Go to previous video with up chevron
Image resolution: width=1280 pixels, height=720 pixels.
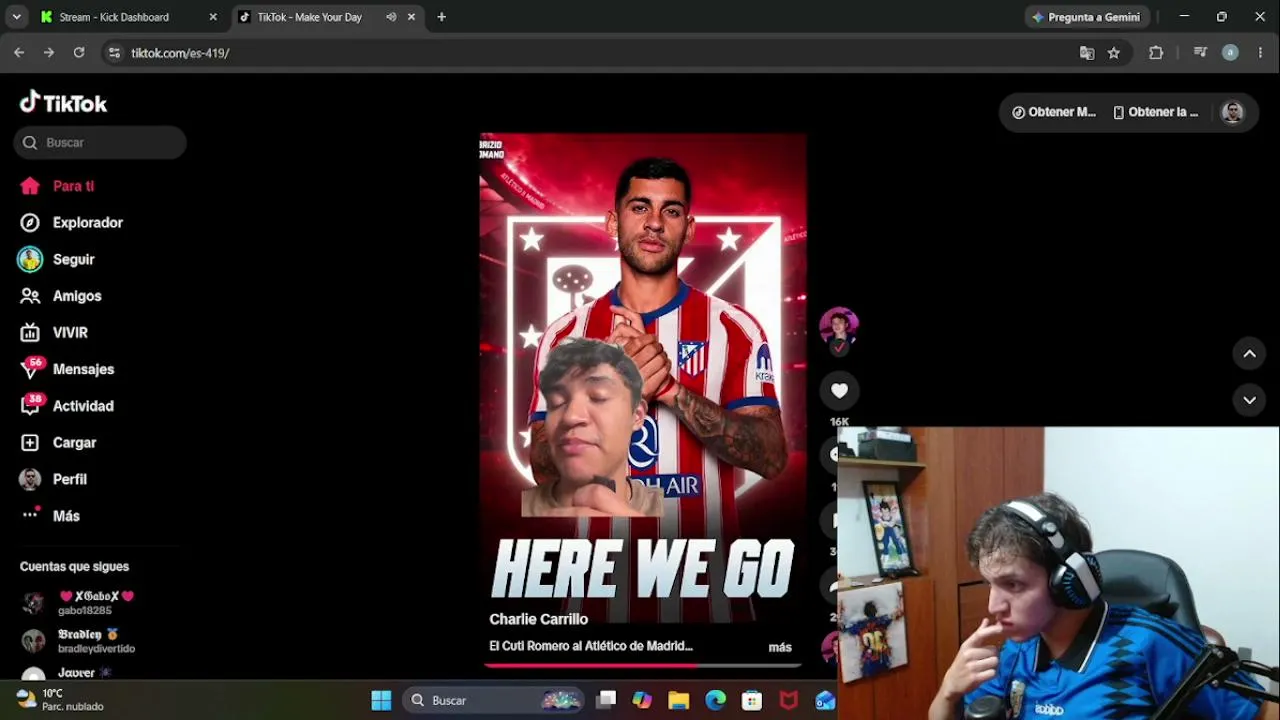pyautogui.click(x=1249, y=354)
